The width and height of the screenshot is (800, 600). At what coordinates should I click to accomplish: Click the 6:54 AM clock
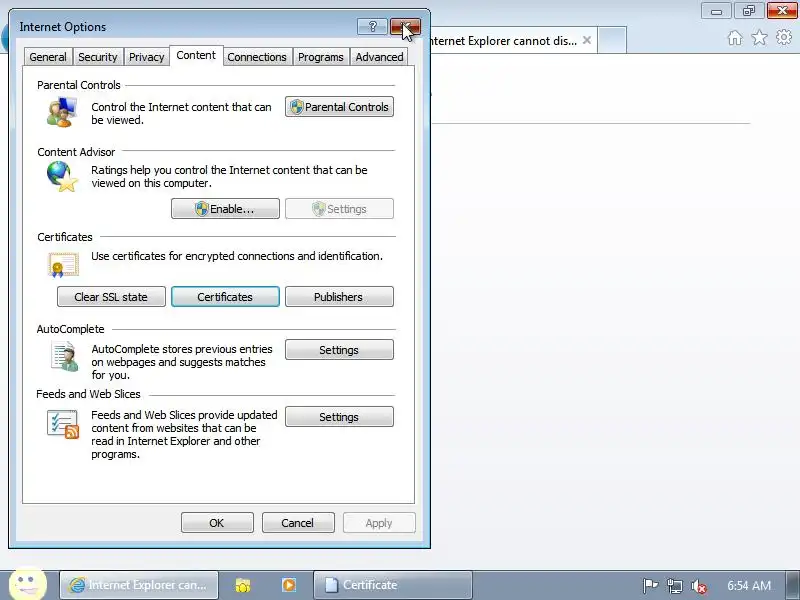[749, 585]
